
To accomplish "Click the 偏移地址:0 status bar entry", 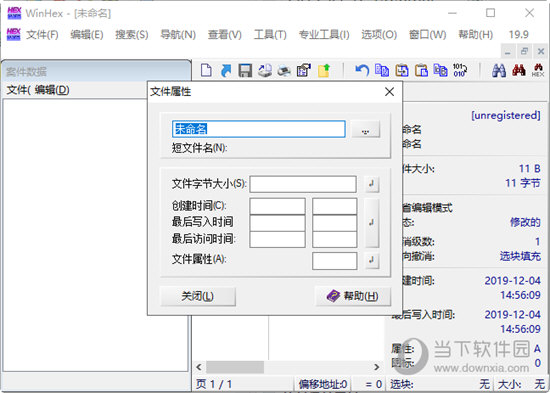I will pos(322,384).
